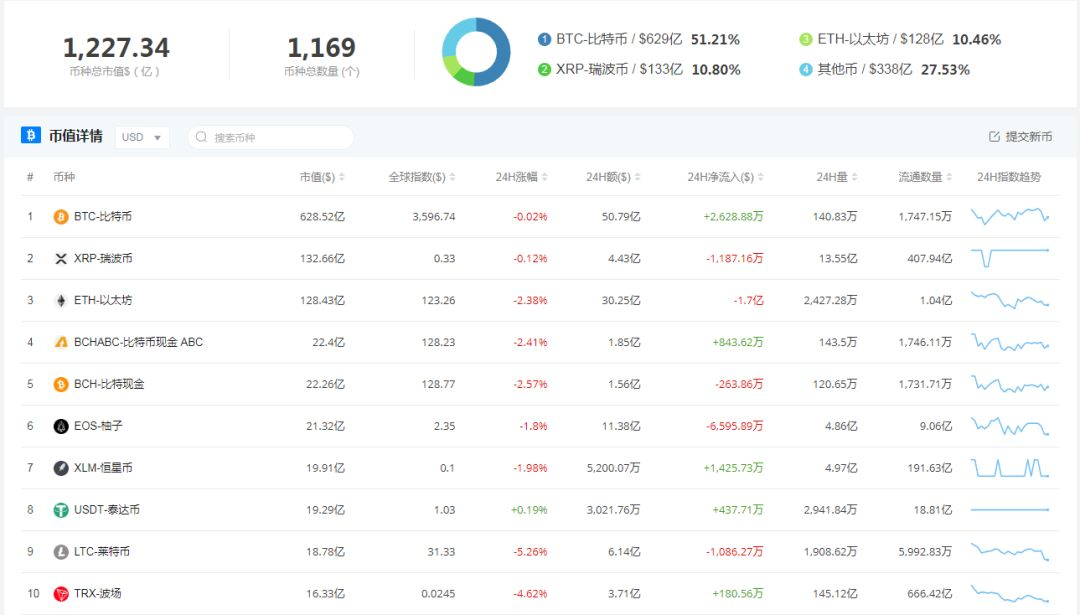View the BTC 24H trend sparkline
The height and width of the screenshot is (615, 1080).
1010,216
